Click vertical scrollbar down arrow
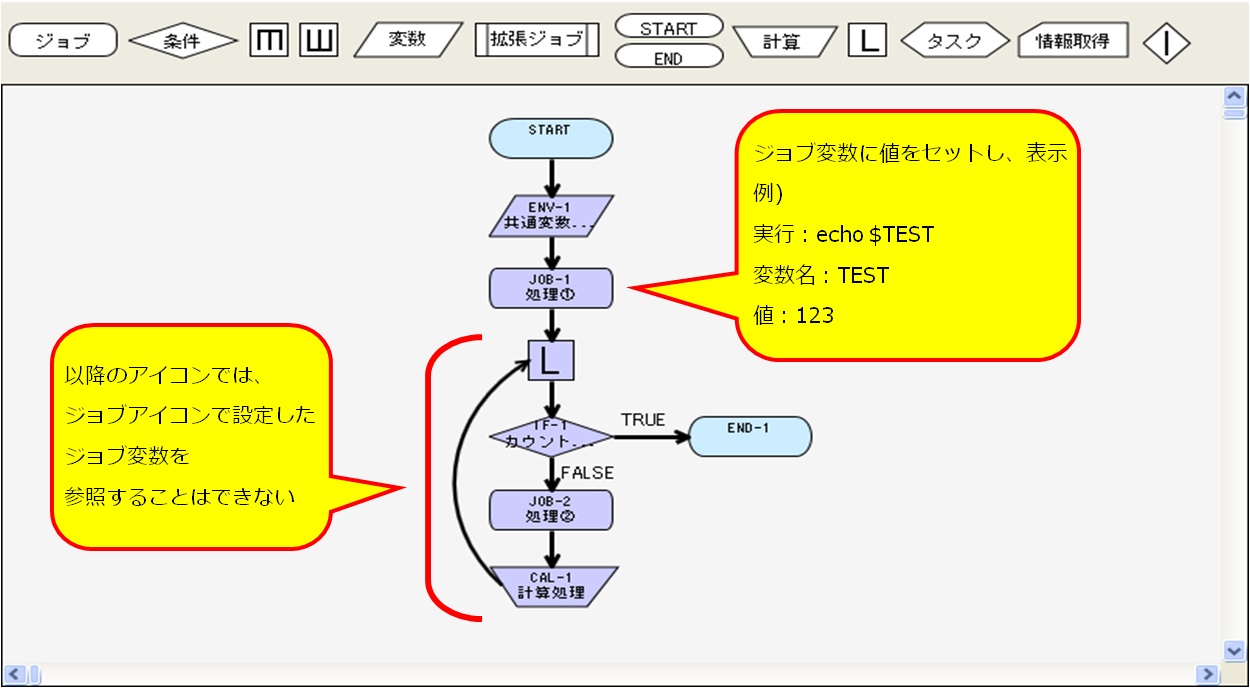This screenshot has width=1250, height=688. (x=1235, y=650)
